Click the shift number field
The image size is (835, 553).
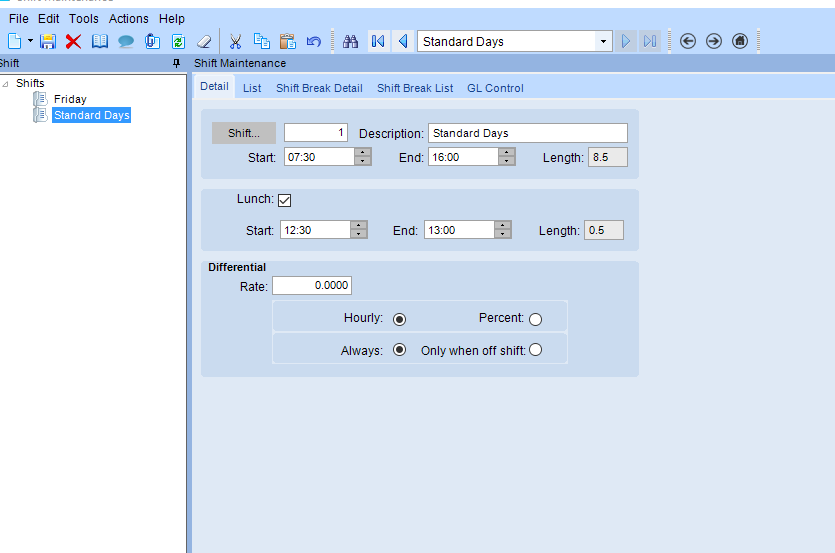(316, 133)
